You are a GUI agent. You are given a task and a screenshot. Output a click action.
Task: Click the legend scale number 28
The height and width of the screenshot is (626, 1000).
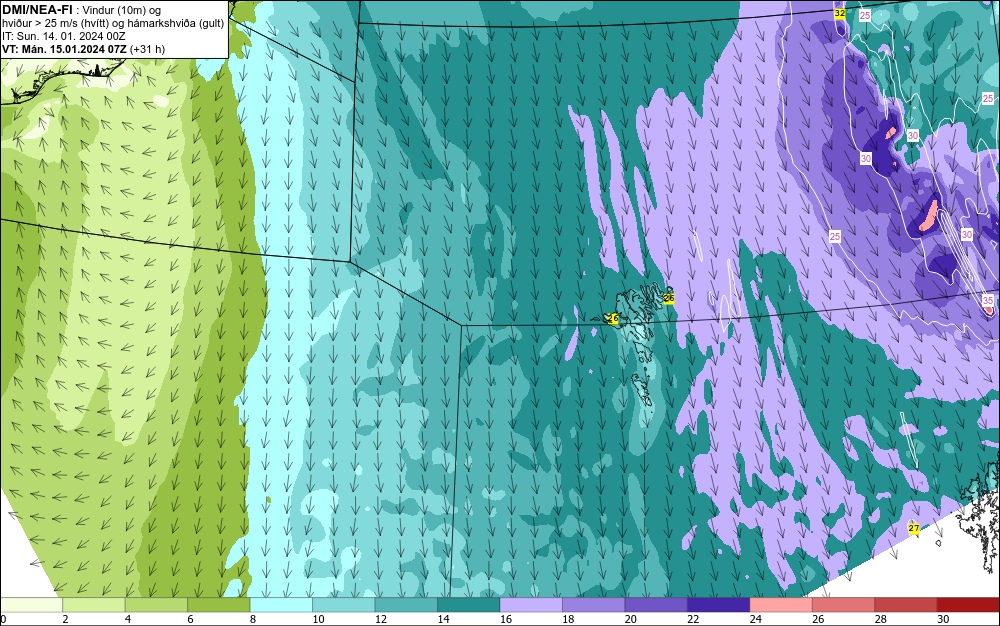pyautogui.click(x=881, y=619)
